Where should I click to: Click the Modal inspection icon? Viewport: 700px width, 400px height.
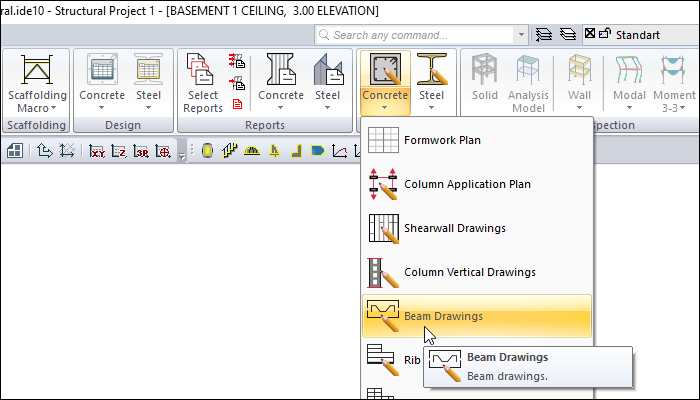click(629, 69)
